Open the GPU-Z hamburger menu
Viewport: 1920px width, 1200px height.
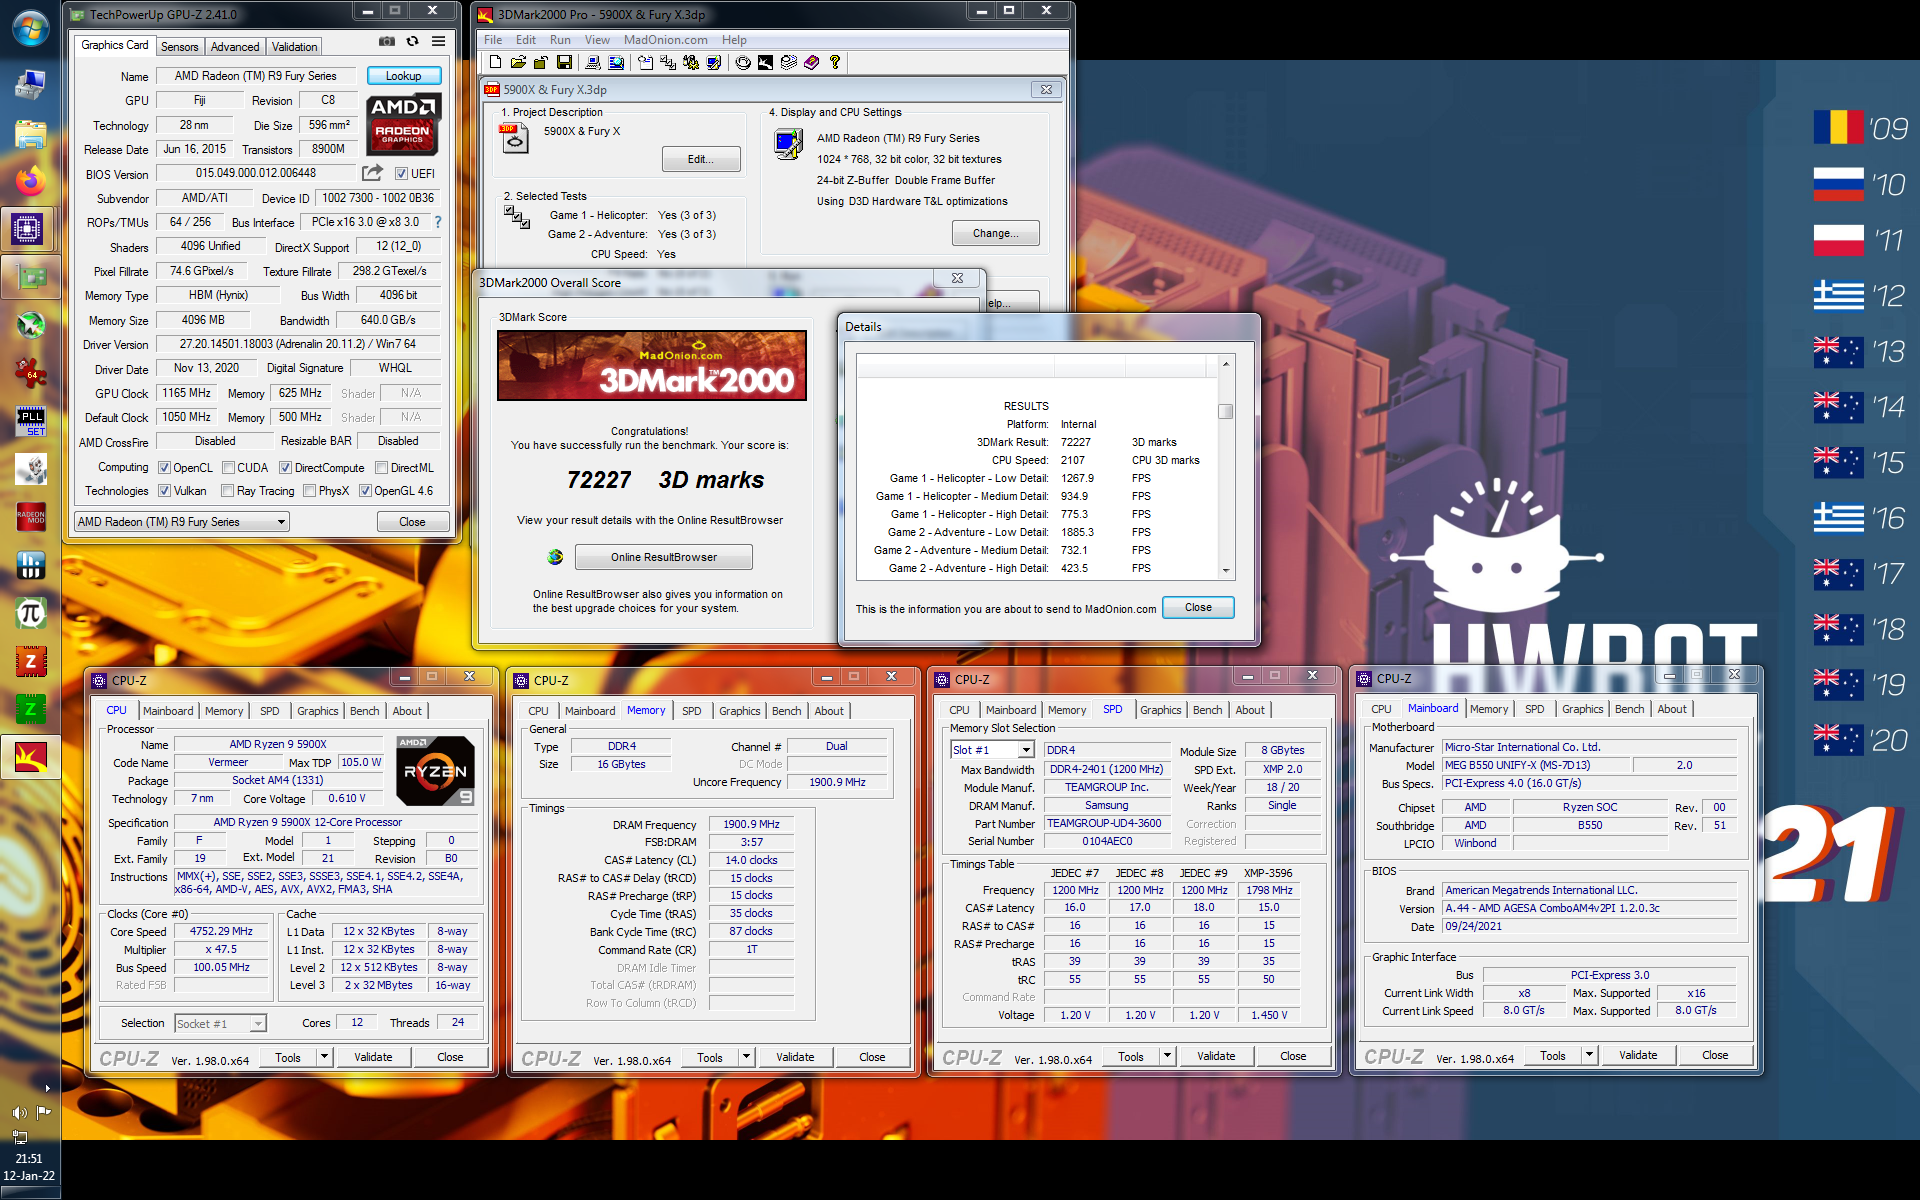tap(438, 42)
